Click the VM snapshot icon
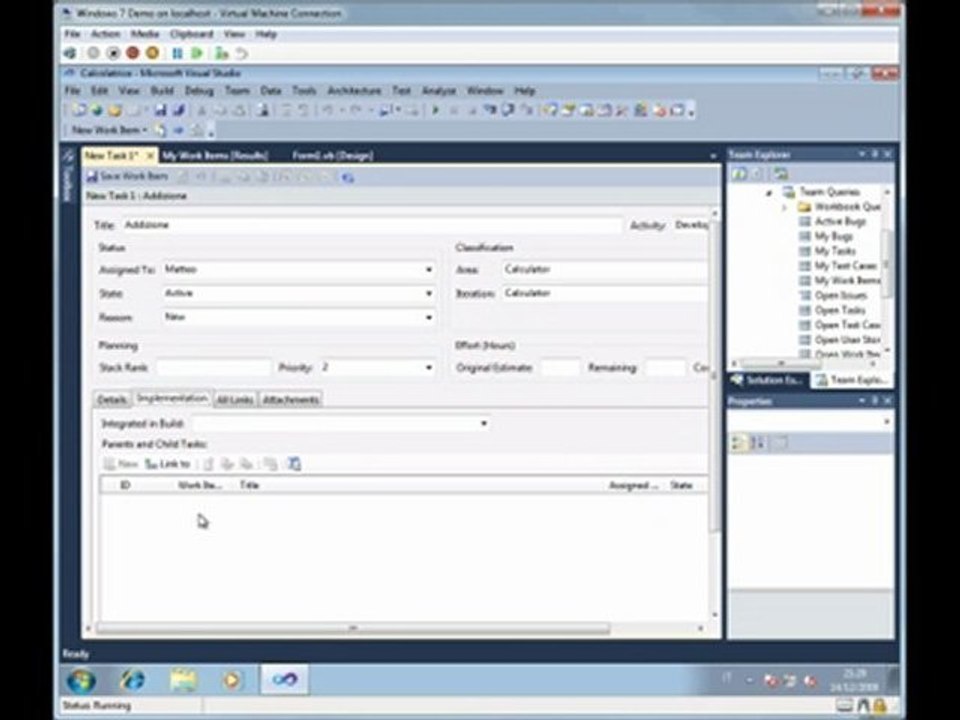 tap(222, 54)
